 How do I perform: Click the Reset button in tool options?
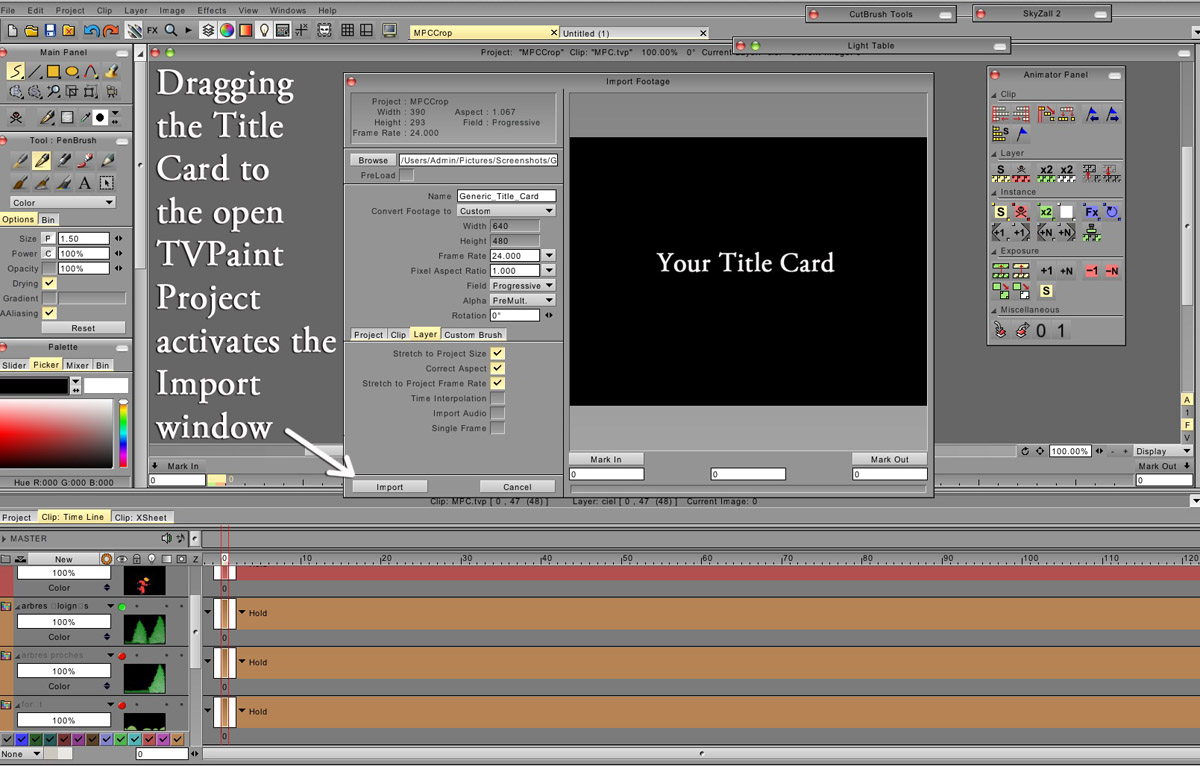(83, 328)
